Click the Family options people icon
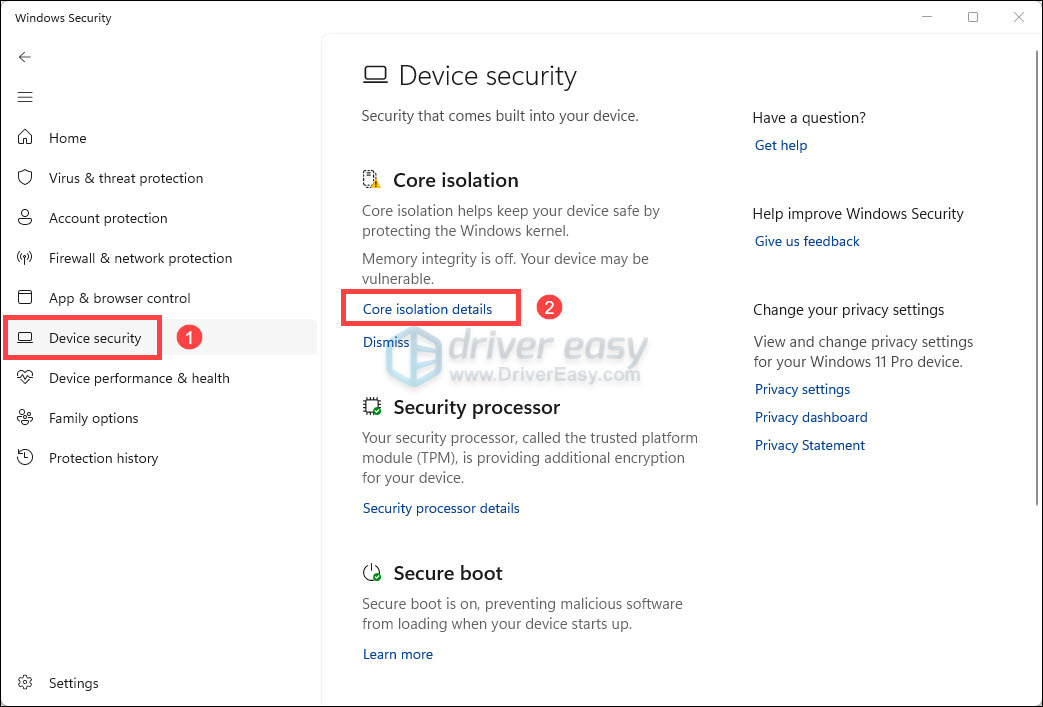 tap(25, 418)
